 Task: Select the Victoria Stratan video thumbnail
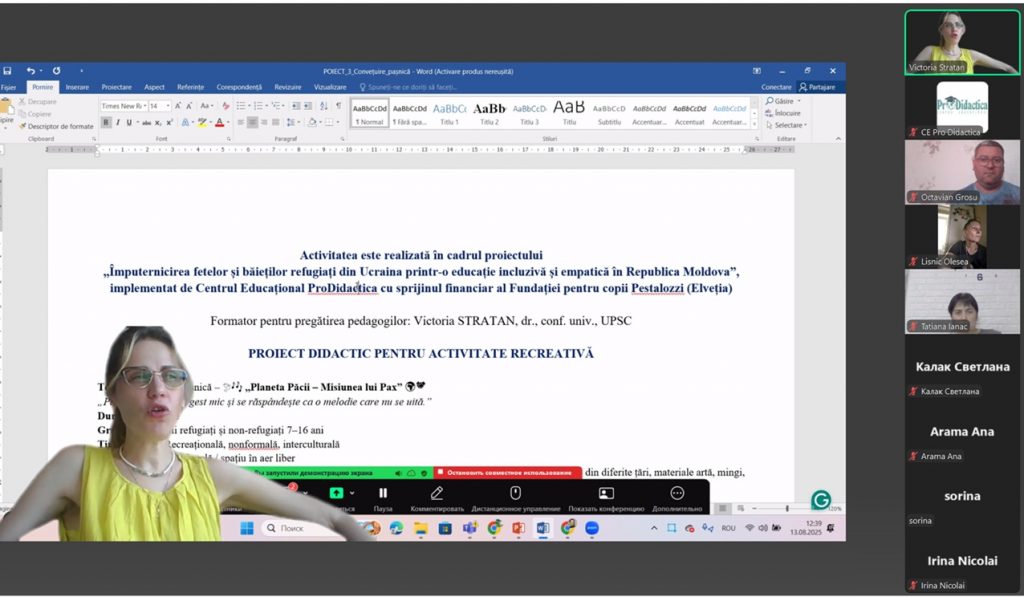click(x=961, y=42)
